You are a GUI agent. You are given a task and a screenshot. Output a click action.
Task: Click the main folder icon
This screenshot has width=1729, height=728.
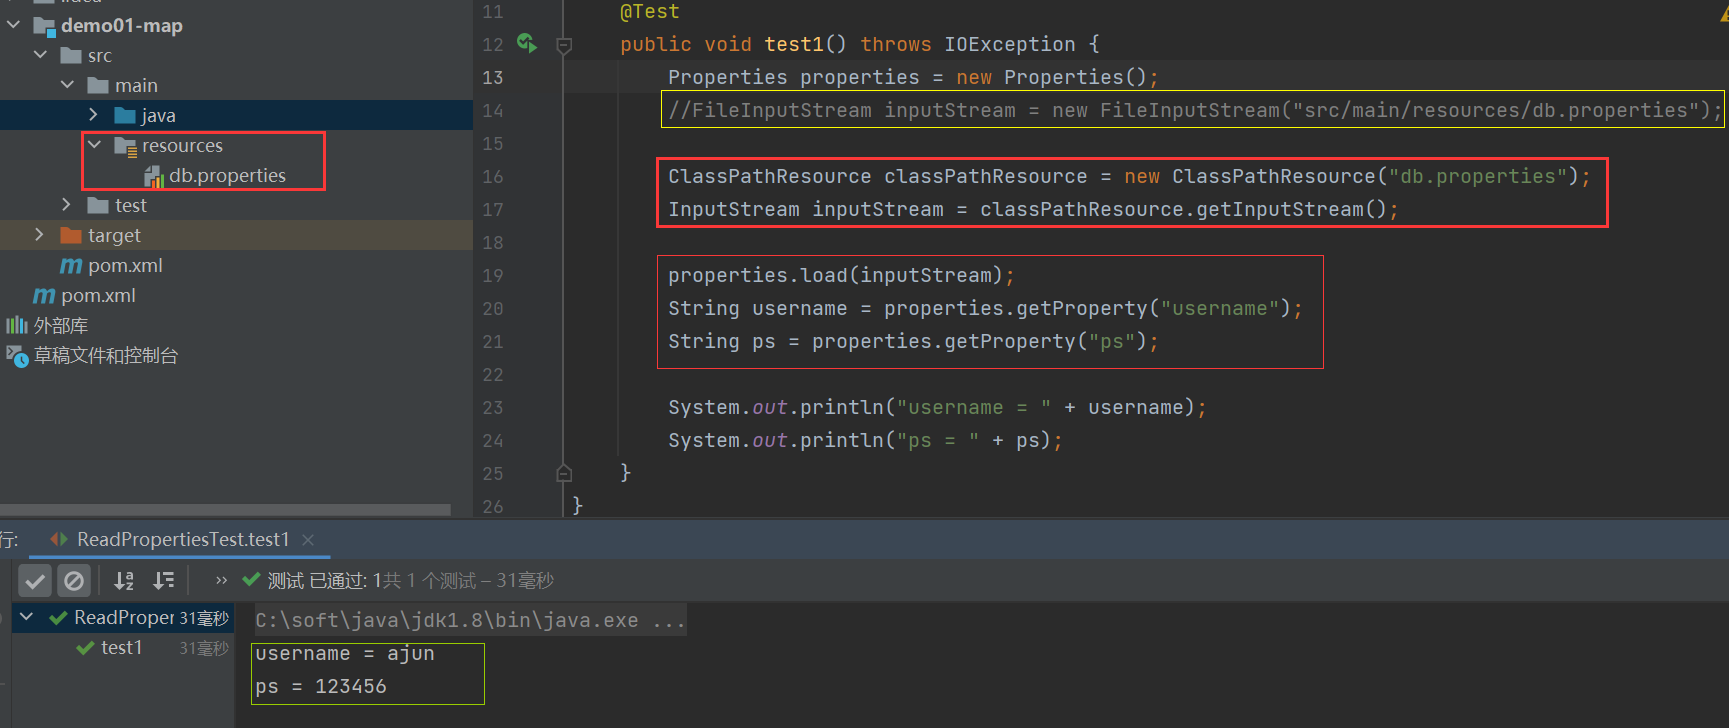(x=98, y=85)
